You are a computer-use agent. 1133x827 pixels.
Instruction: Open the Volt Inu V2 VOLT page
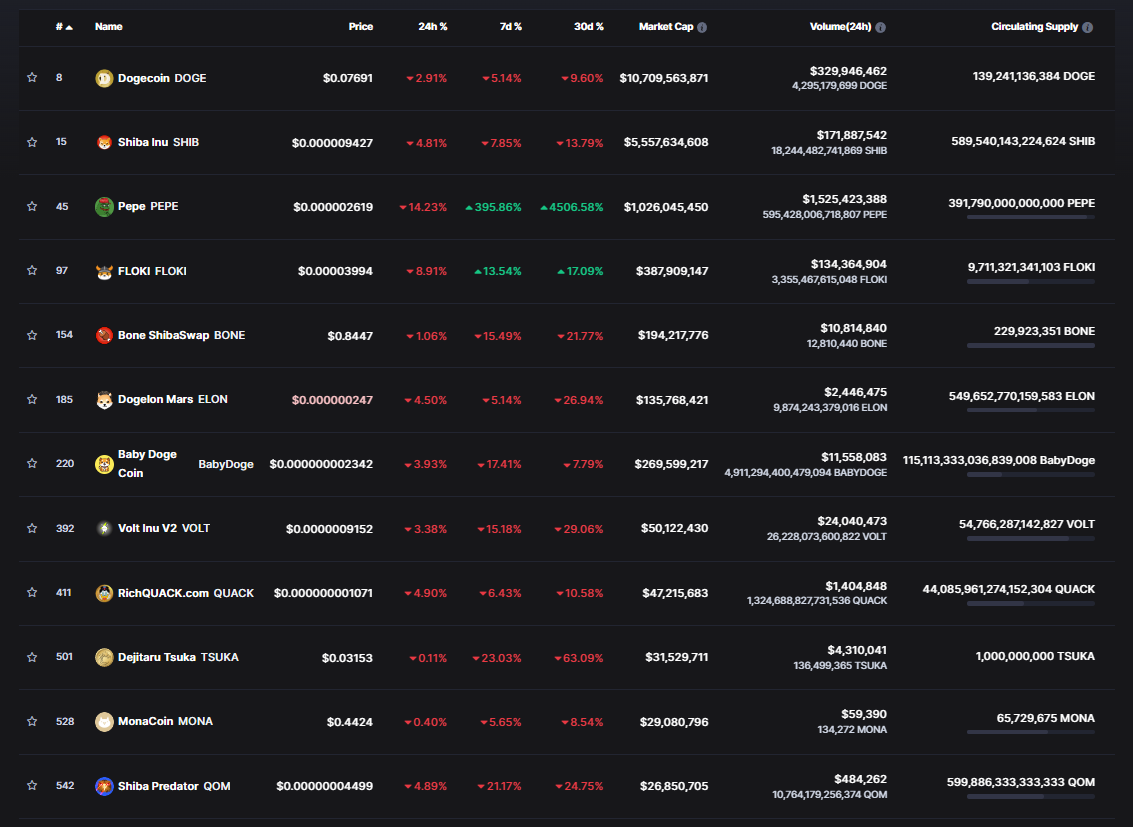point(164,528)
